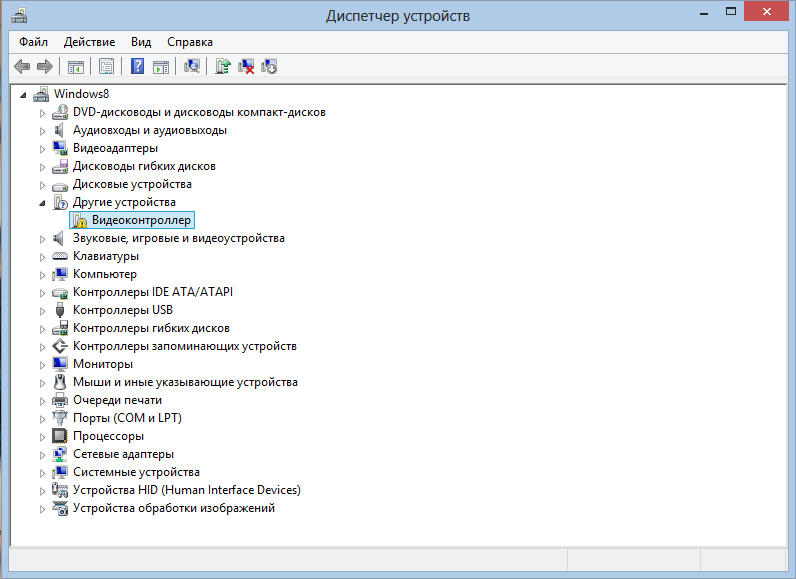
Task: Expand the Дисковые устройства node arrow
Action: (x=42, y=185)
